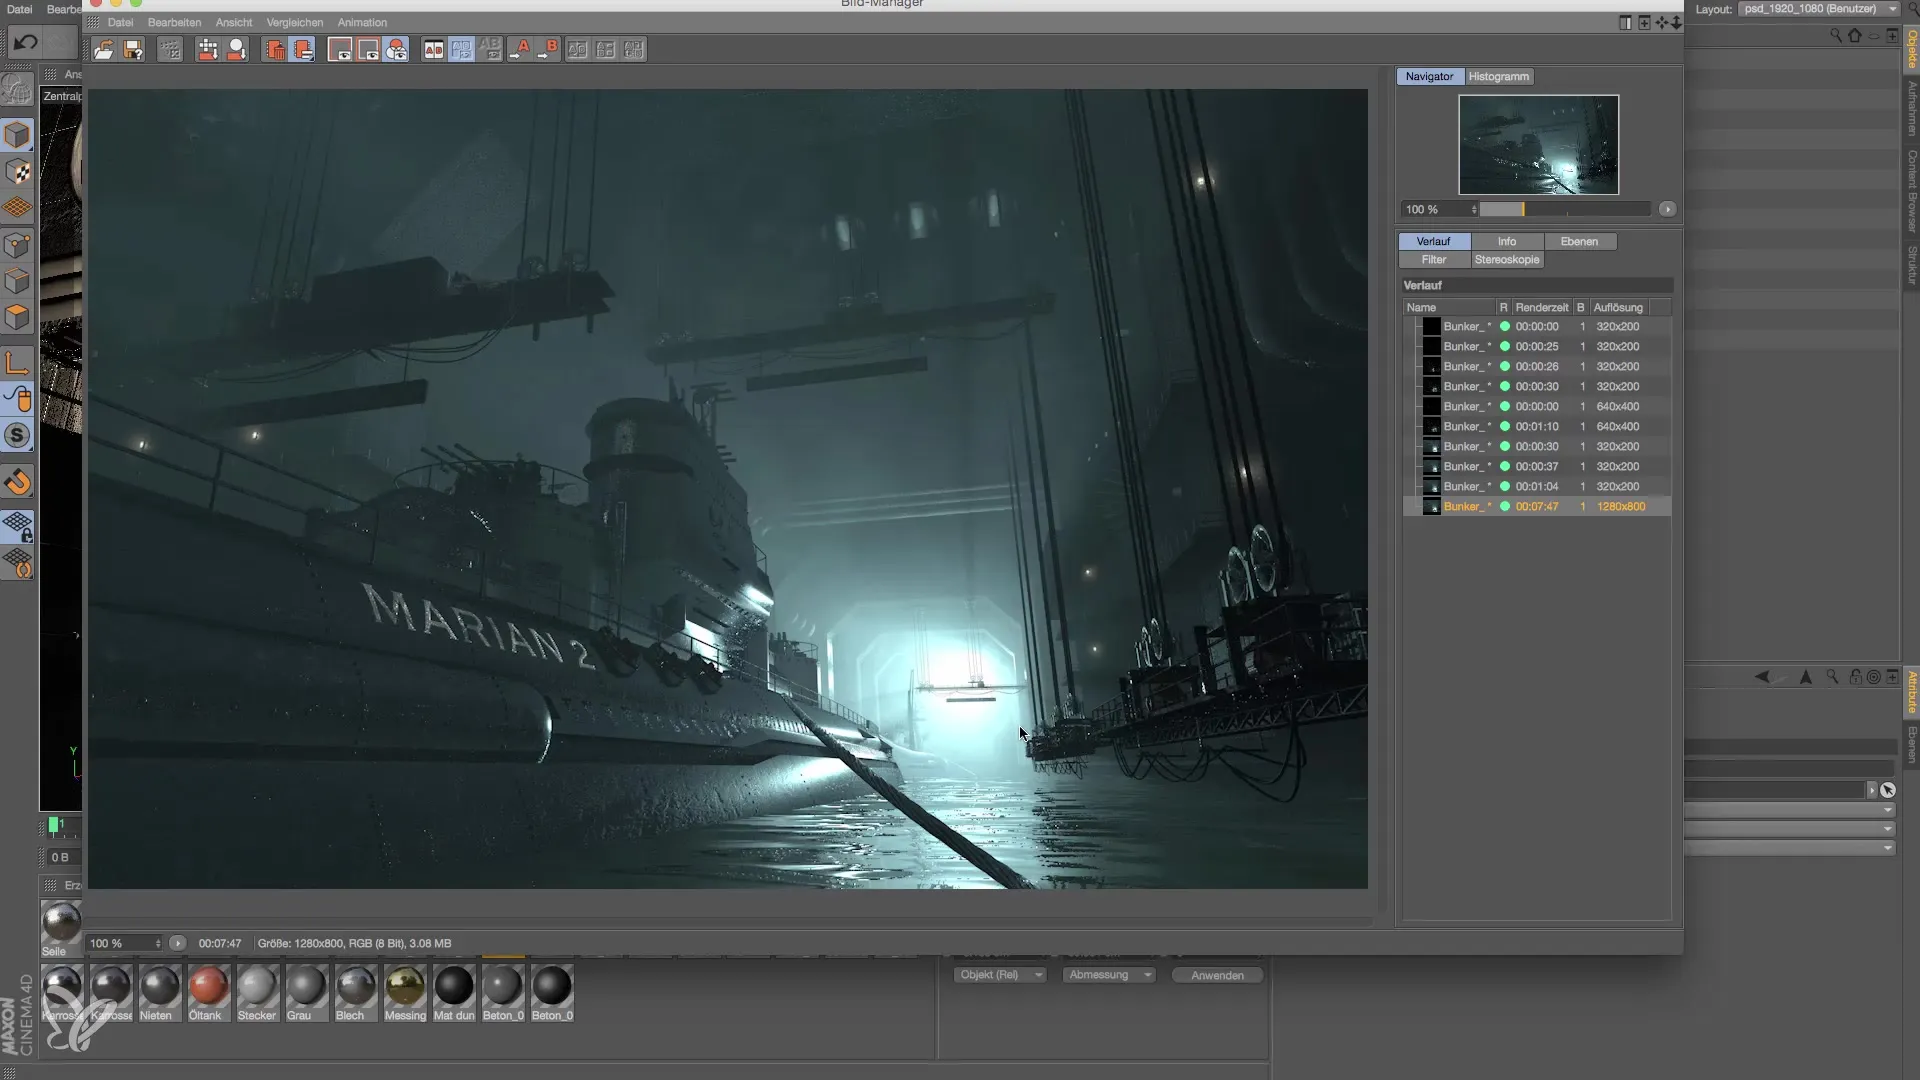Sort by the Auflösung column header
Screen dimensions: 1920x1080
point(1618,307)
